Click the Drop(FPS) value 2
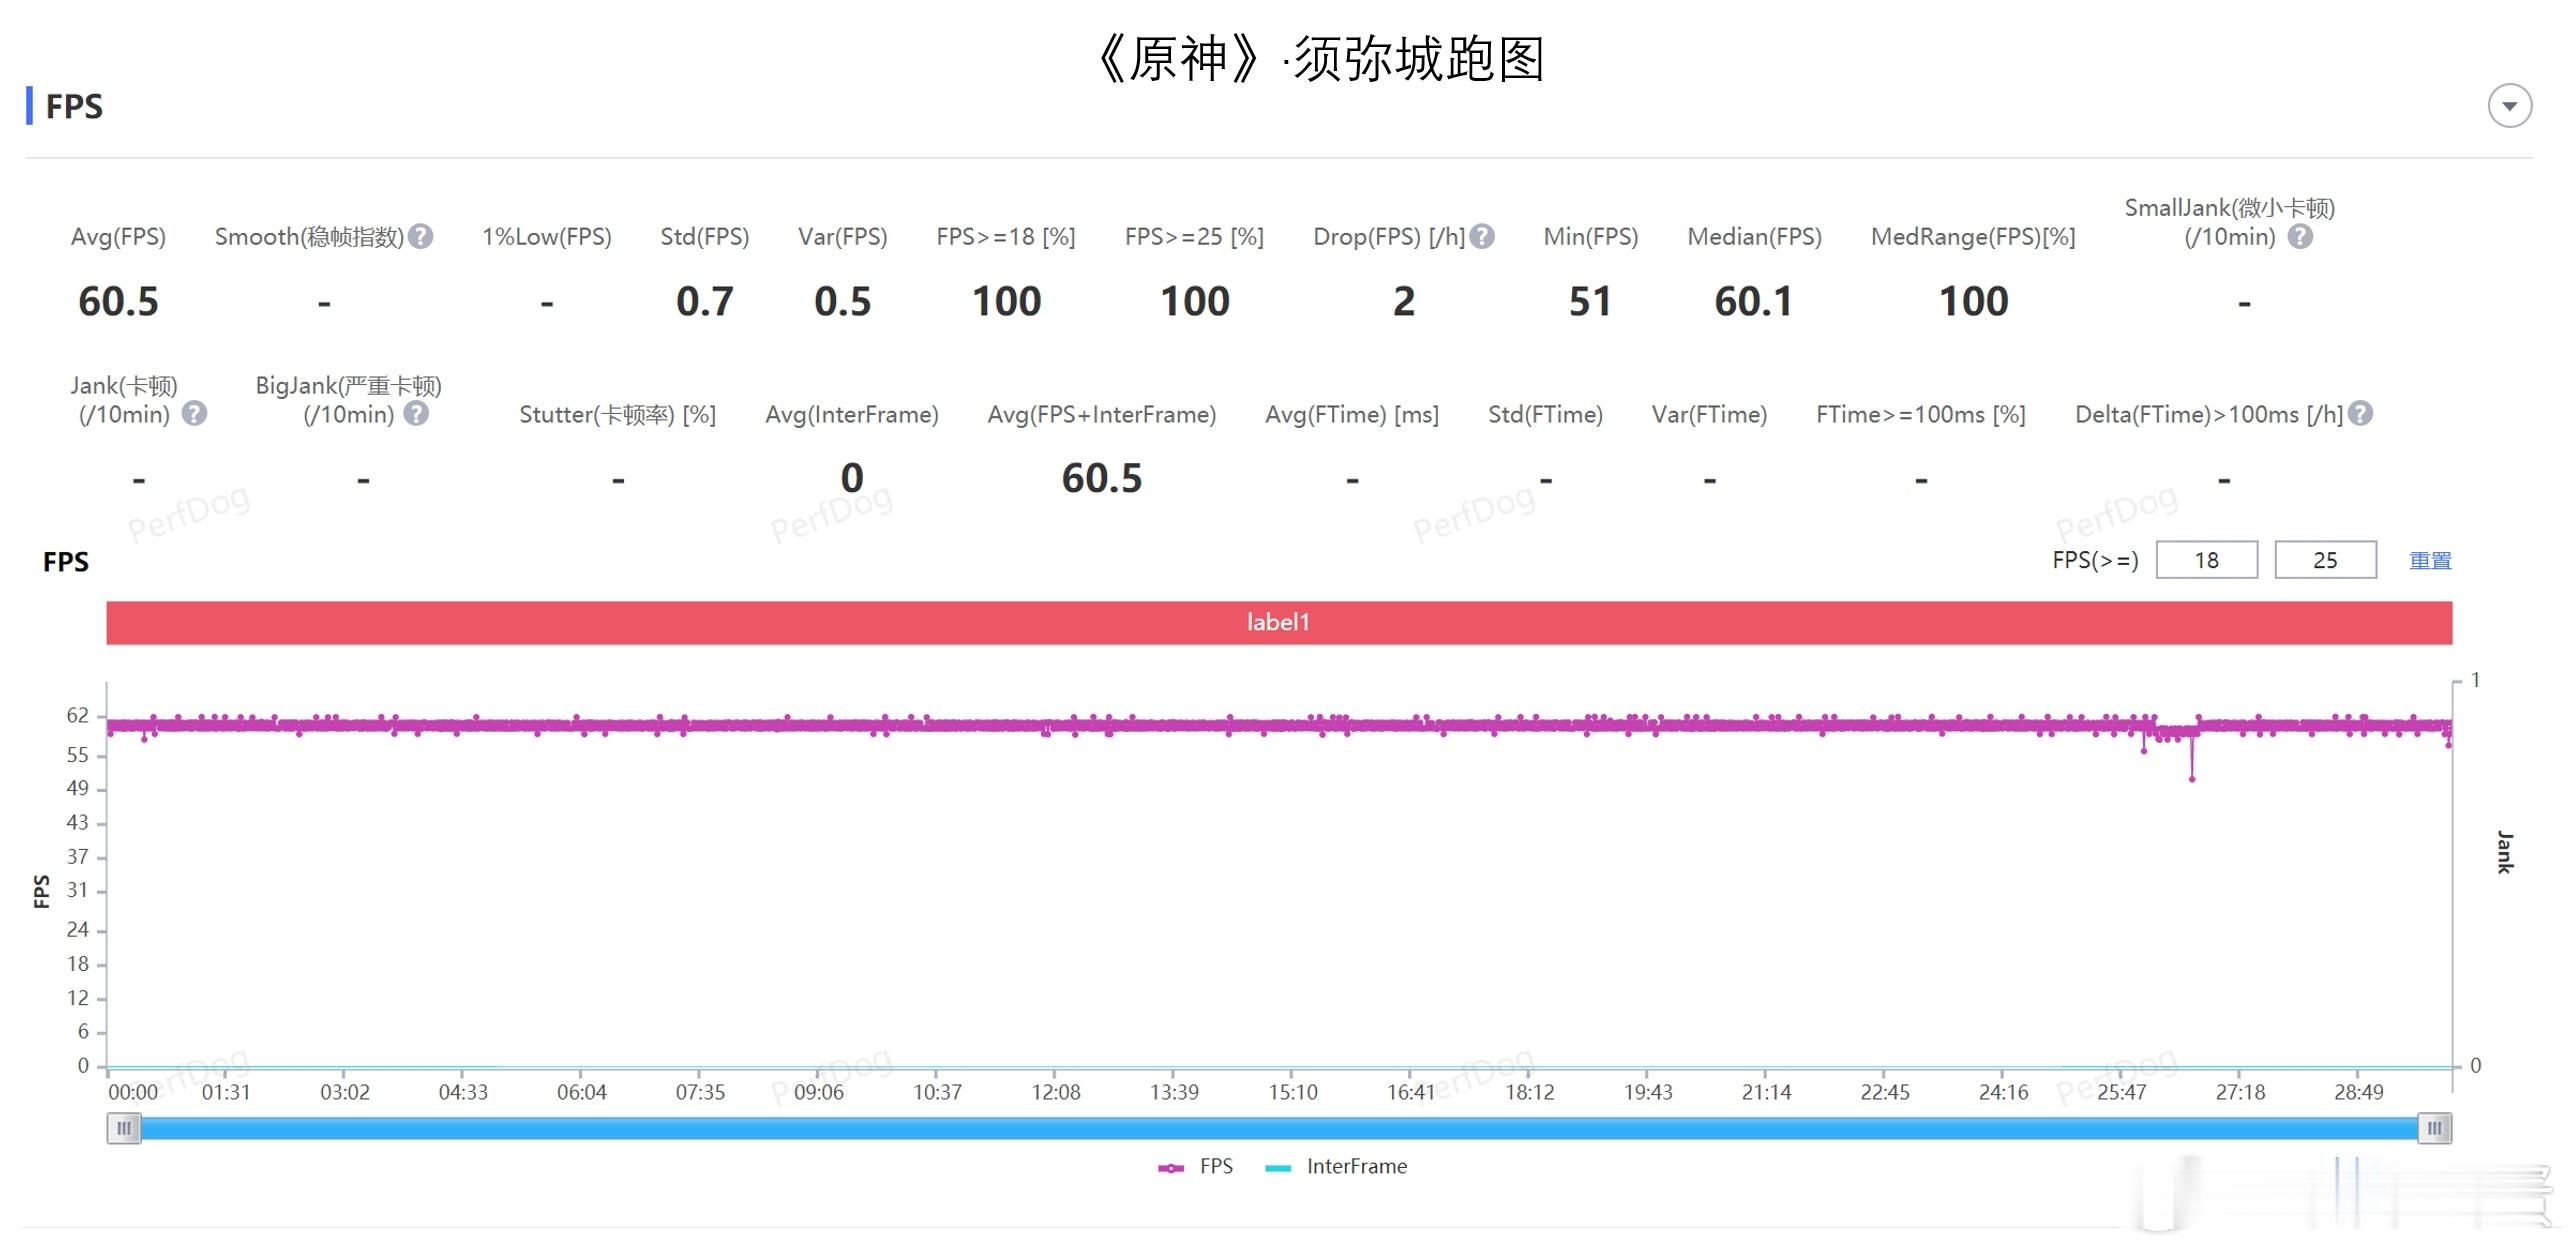2574x1258 pixels. tap(1404, 301)
